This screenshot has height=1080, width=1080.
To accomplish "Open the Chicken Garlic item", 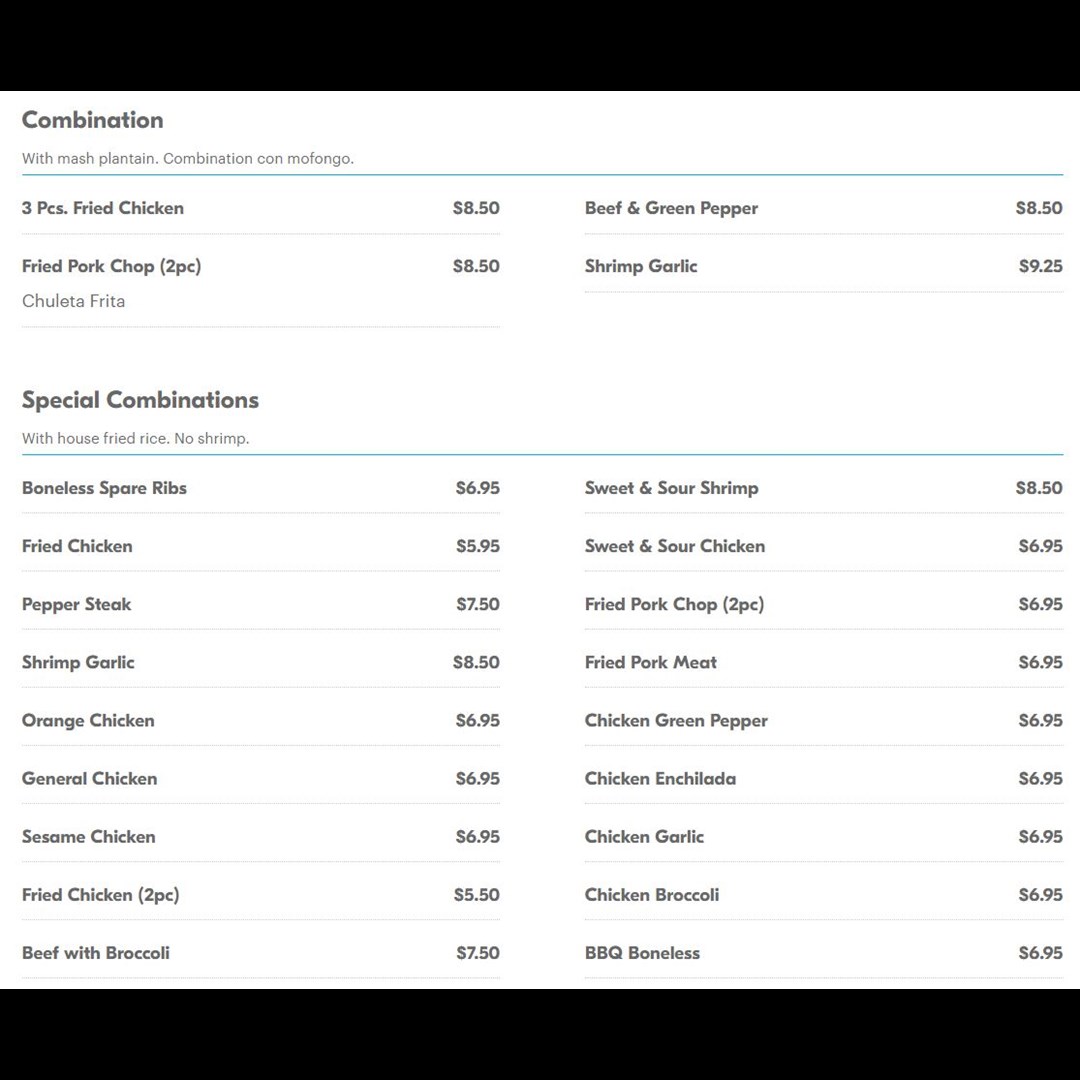I will tap(824, 837).
